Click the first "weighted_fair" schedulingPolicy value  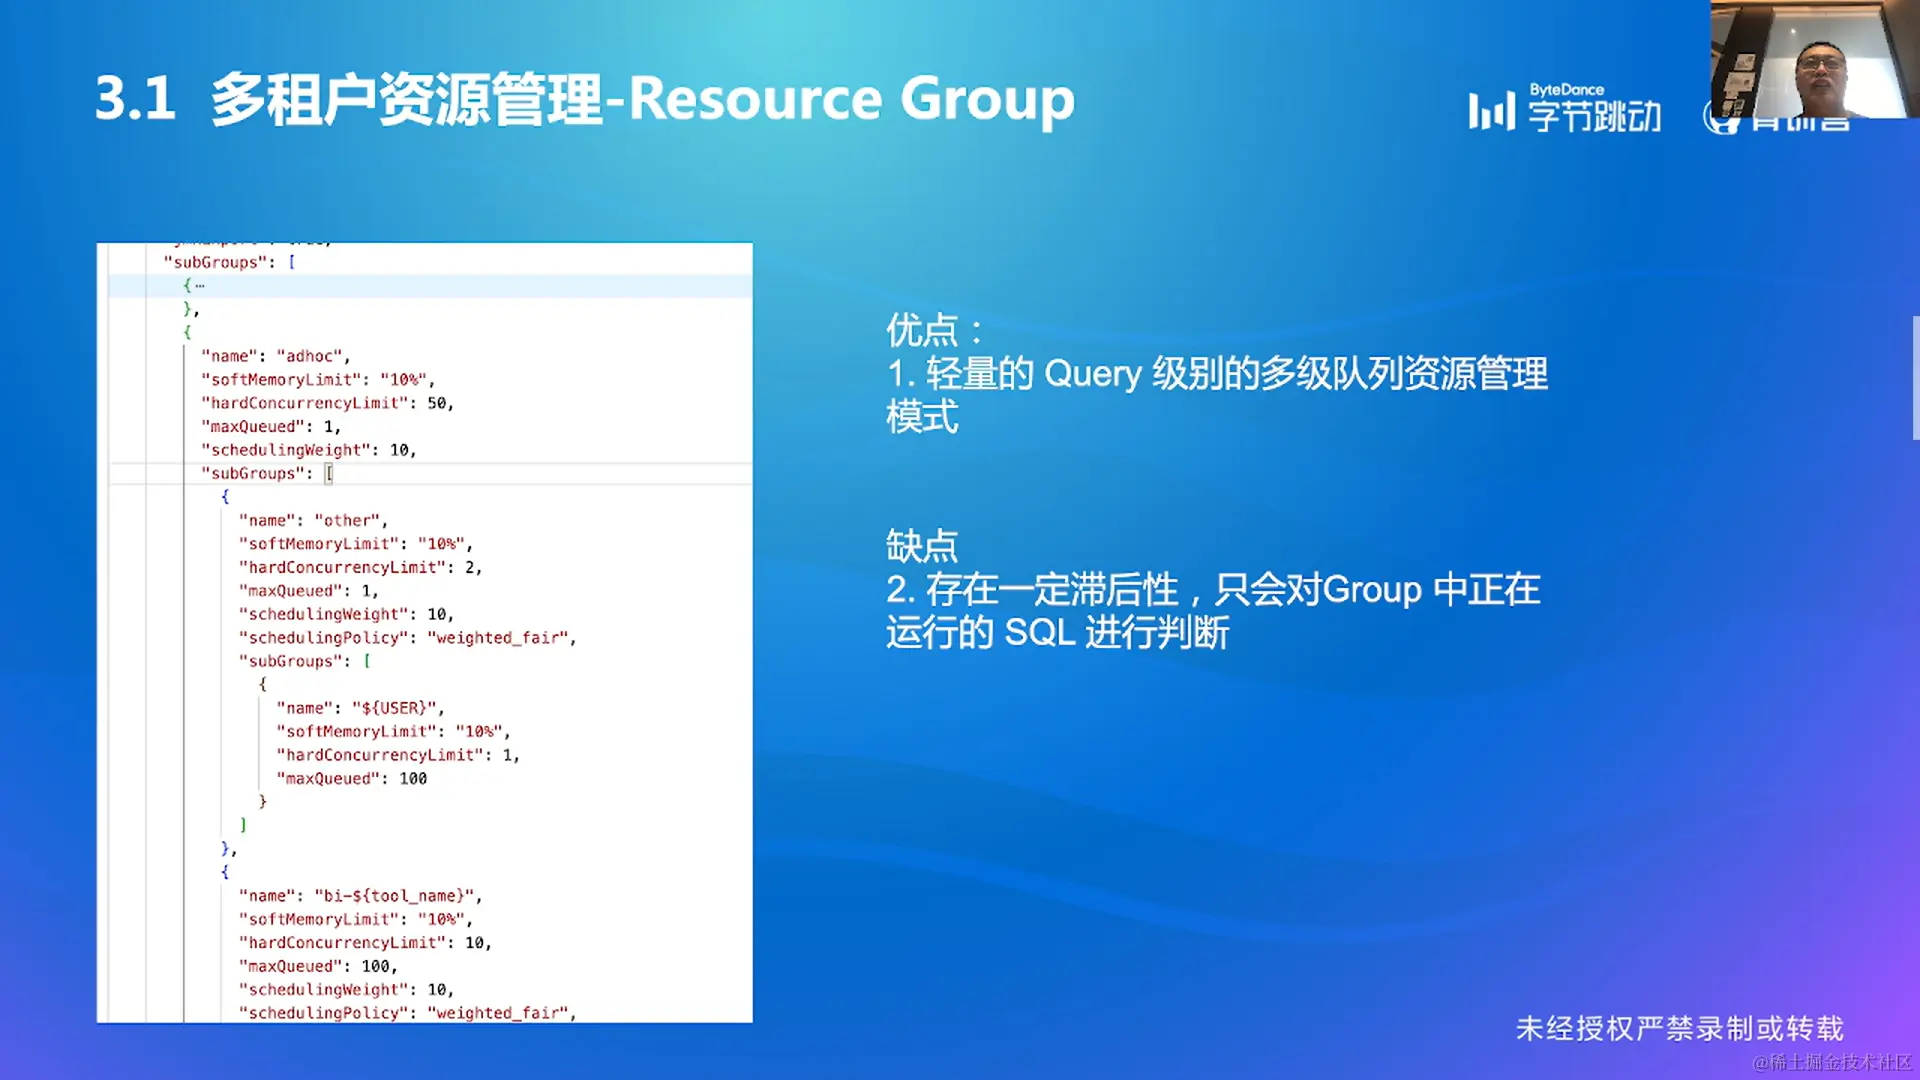pos(500,638)
